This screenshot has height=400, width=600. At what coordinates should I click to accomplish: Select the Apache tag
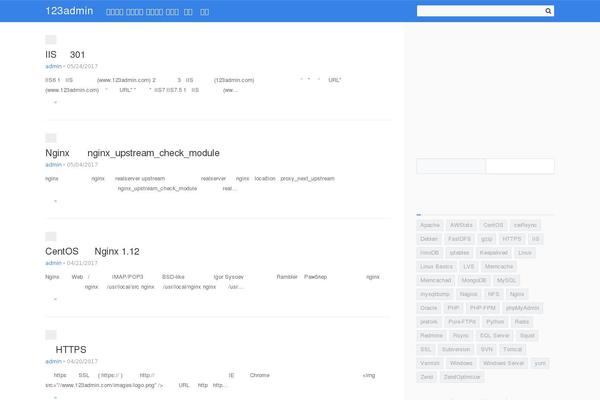430,225
